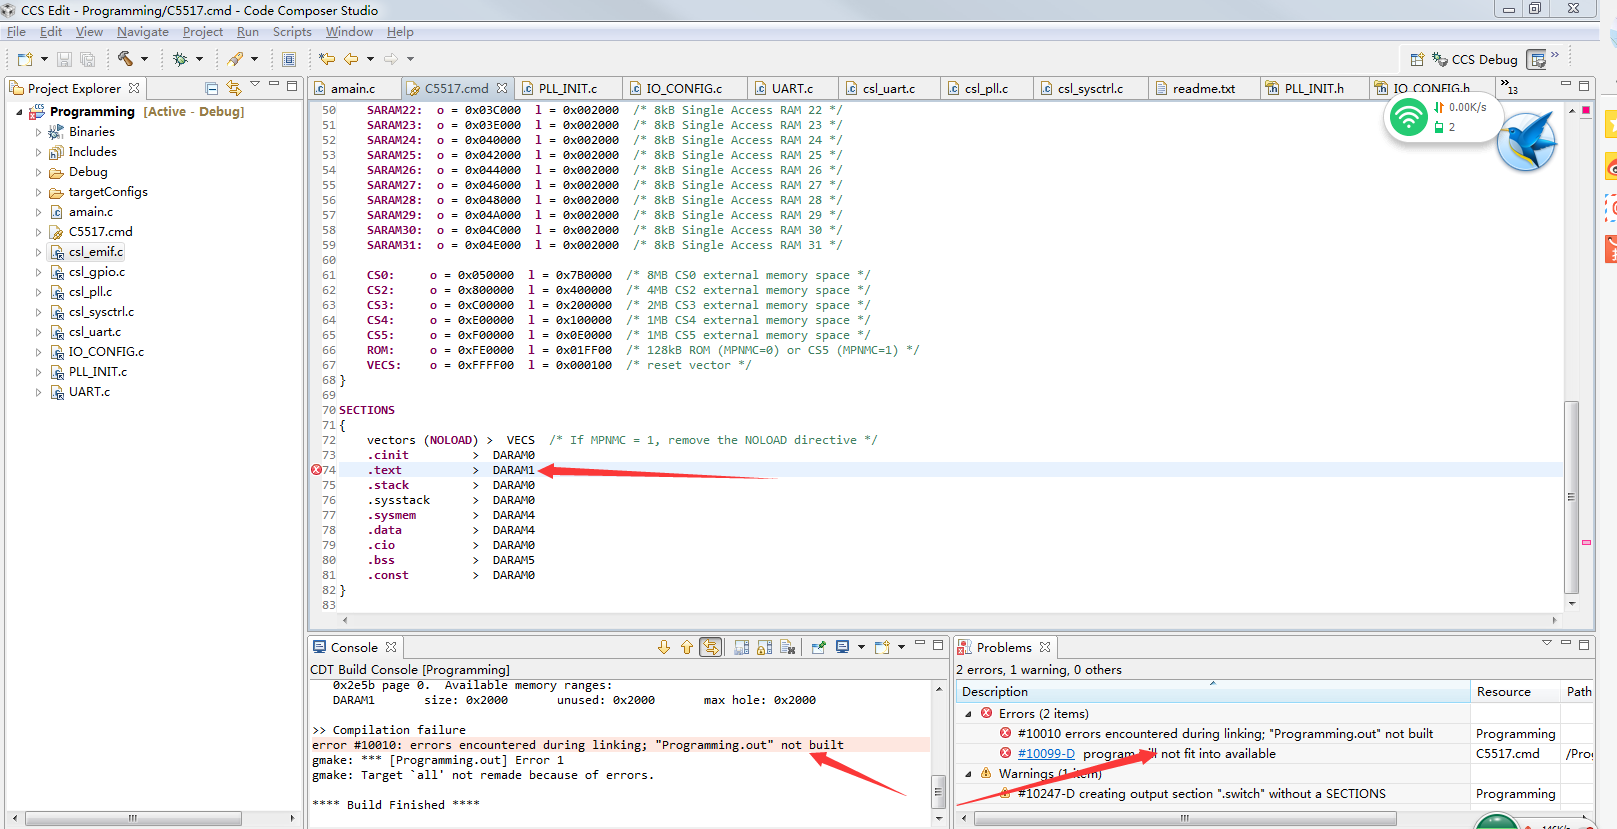Click the Build hammer icon
This screenshot has height=829, width=1617.
point(125,59)
